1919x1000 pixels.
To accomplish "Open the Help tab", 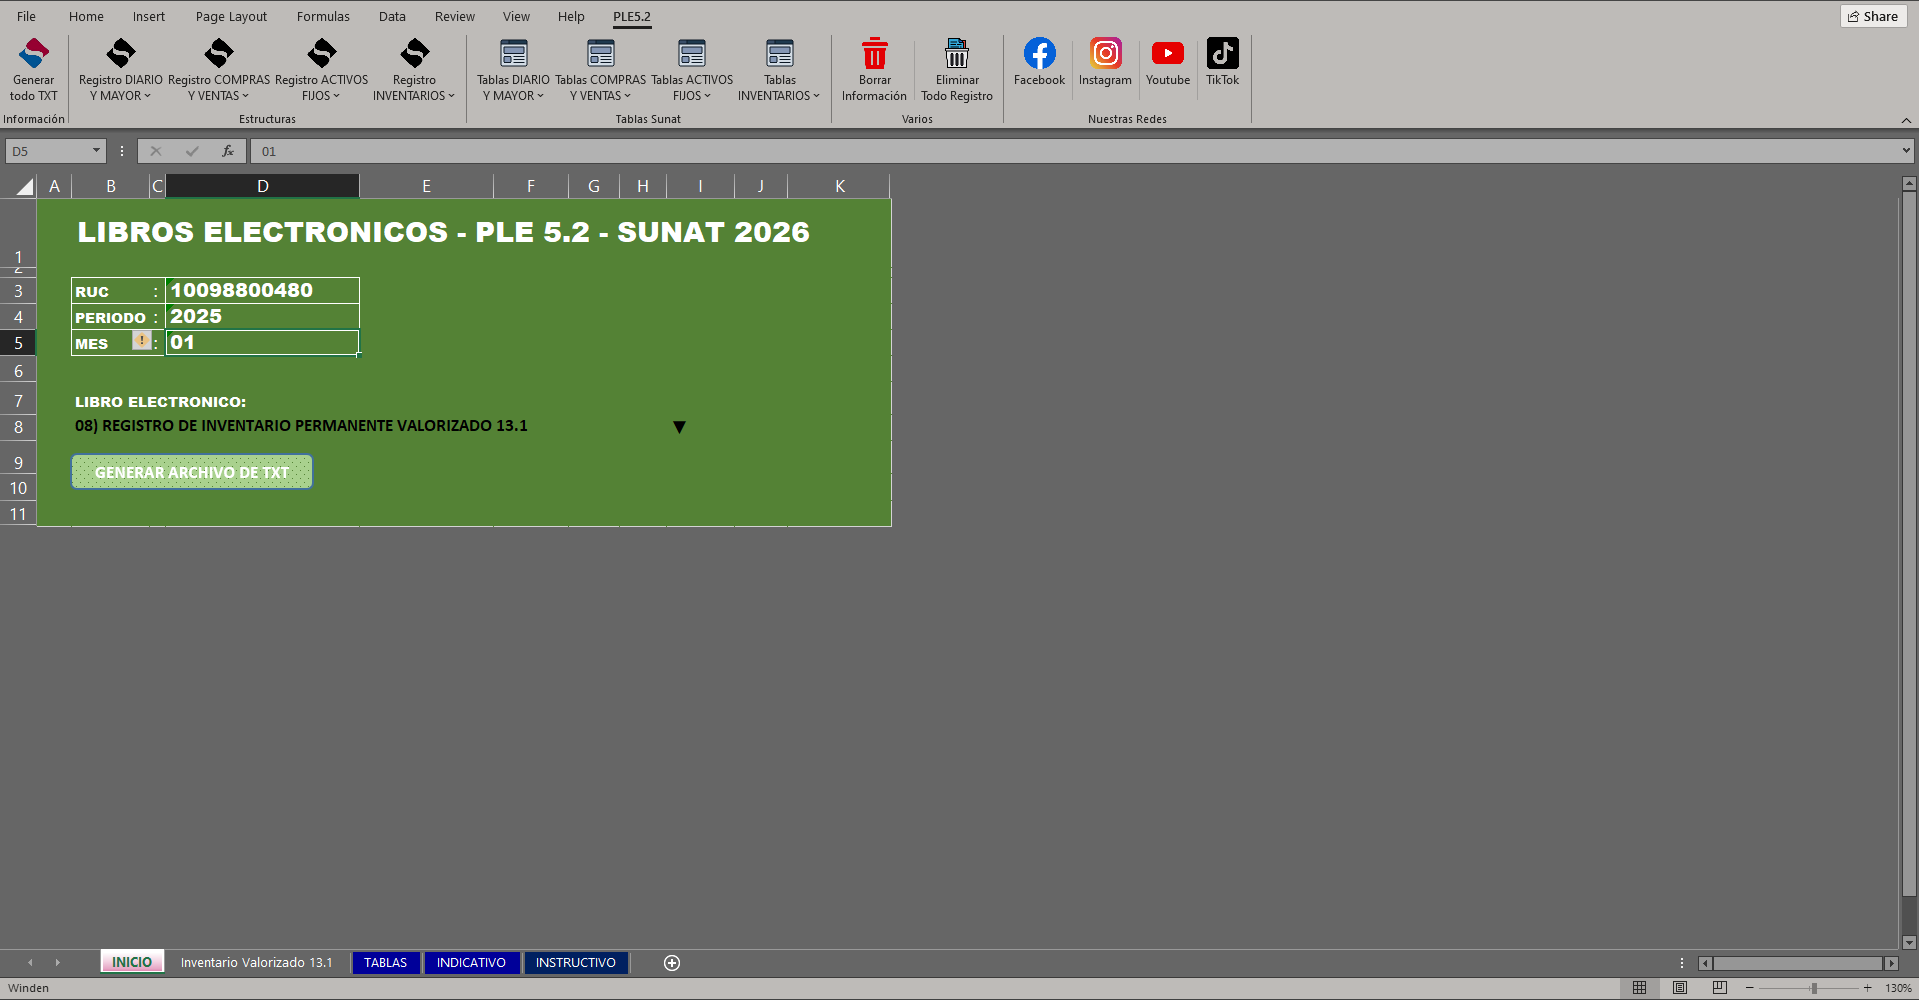I will [x=571, y=16].
